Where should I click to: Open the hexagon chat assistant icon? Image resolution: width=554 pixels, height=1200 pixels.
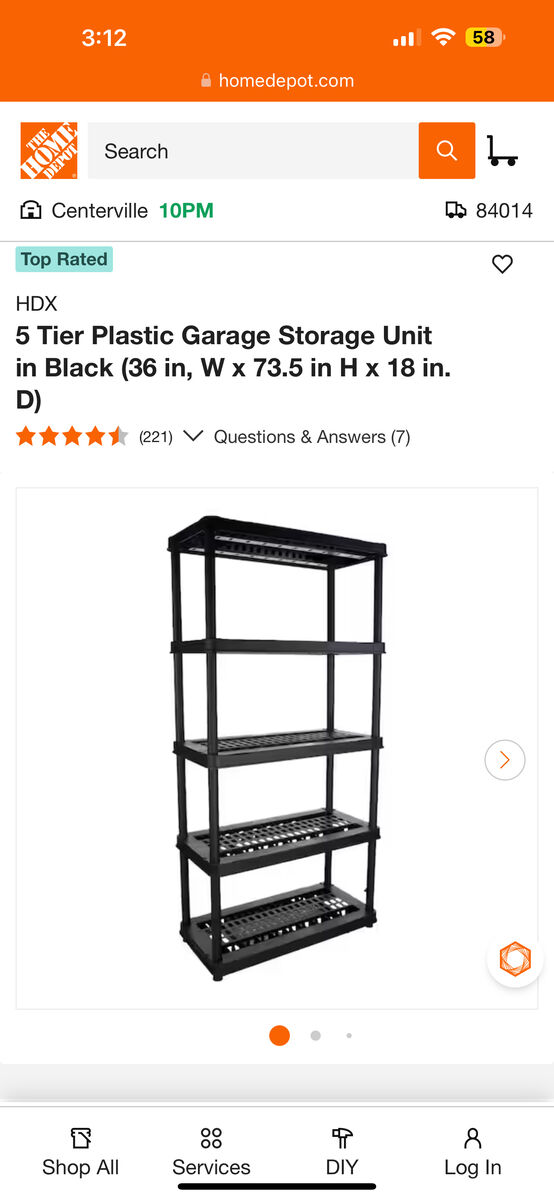pos(515,960)
